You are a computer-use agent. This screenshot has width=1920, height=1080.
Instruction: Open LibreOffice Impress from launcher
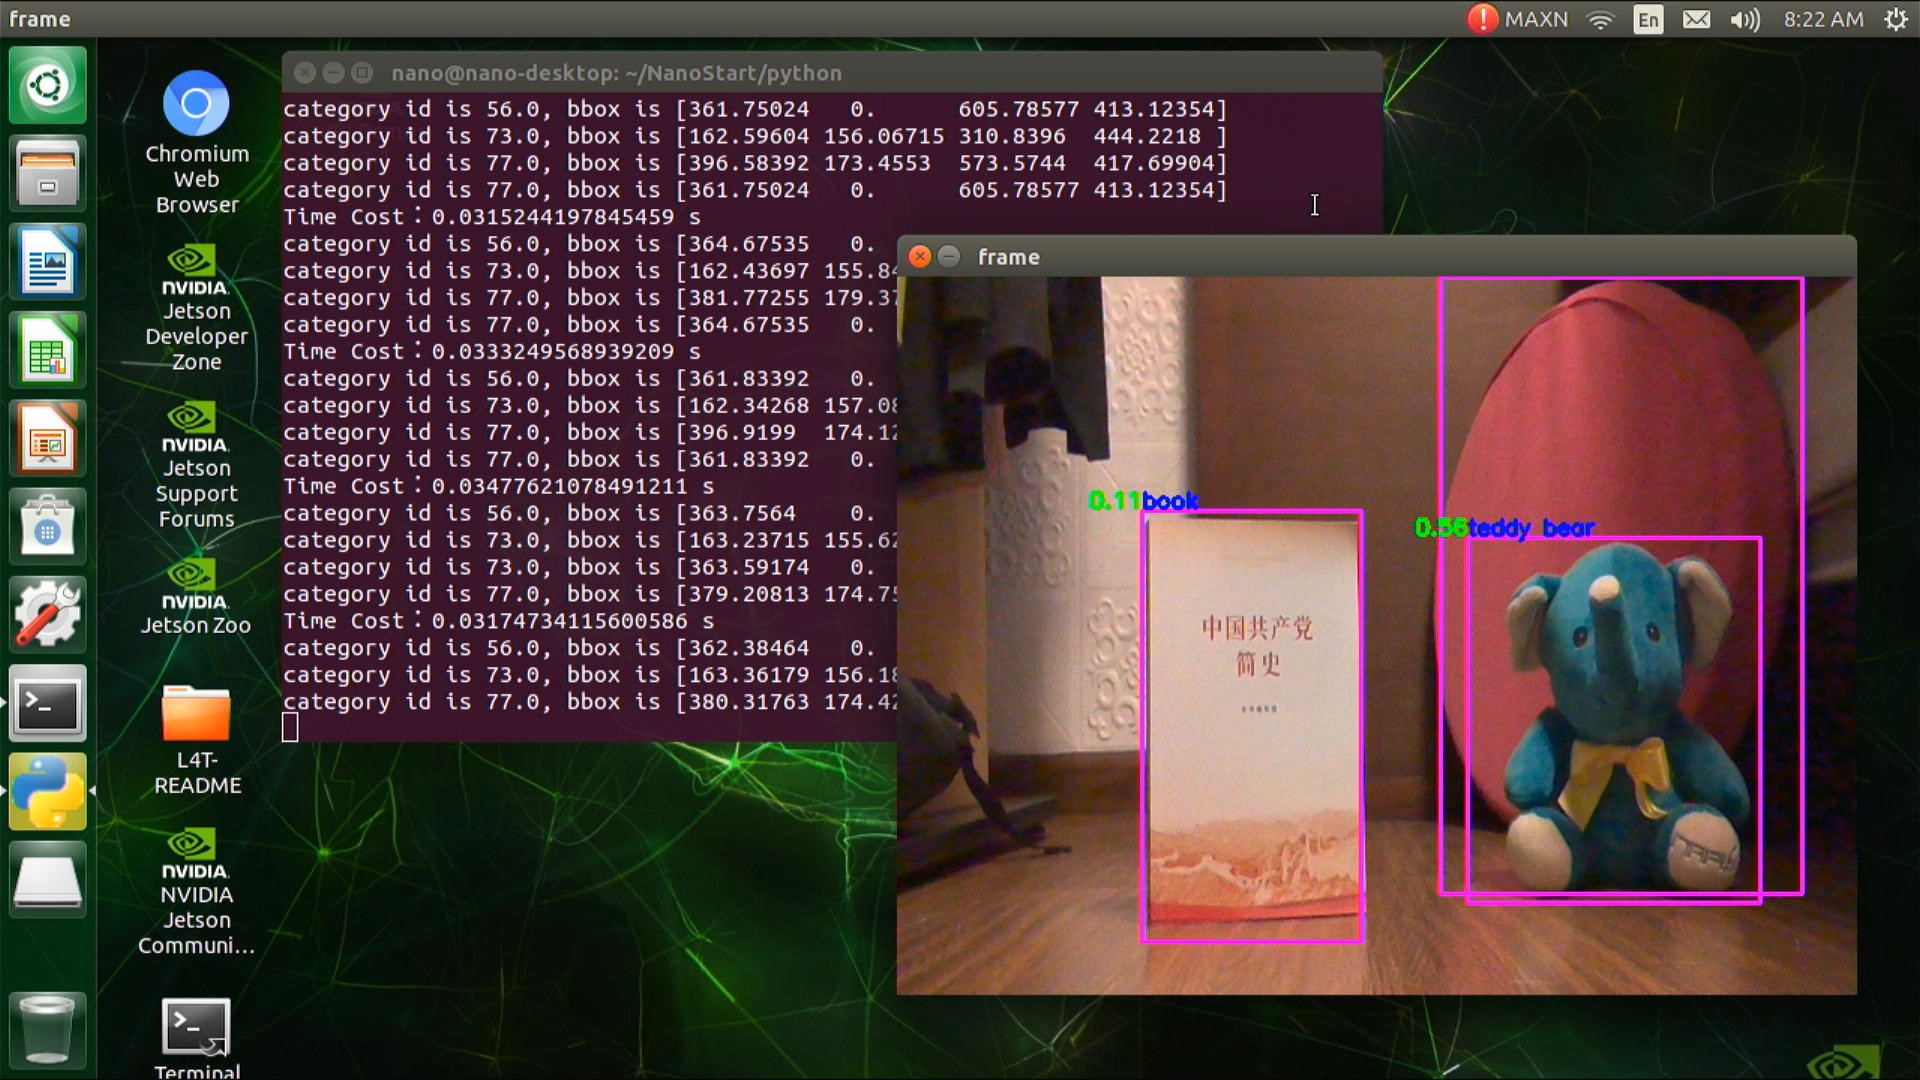(x=47, y=438)
